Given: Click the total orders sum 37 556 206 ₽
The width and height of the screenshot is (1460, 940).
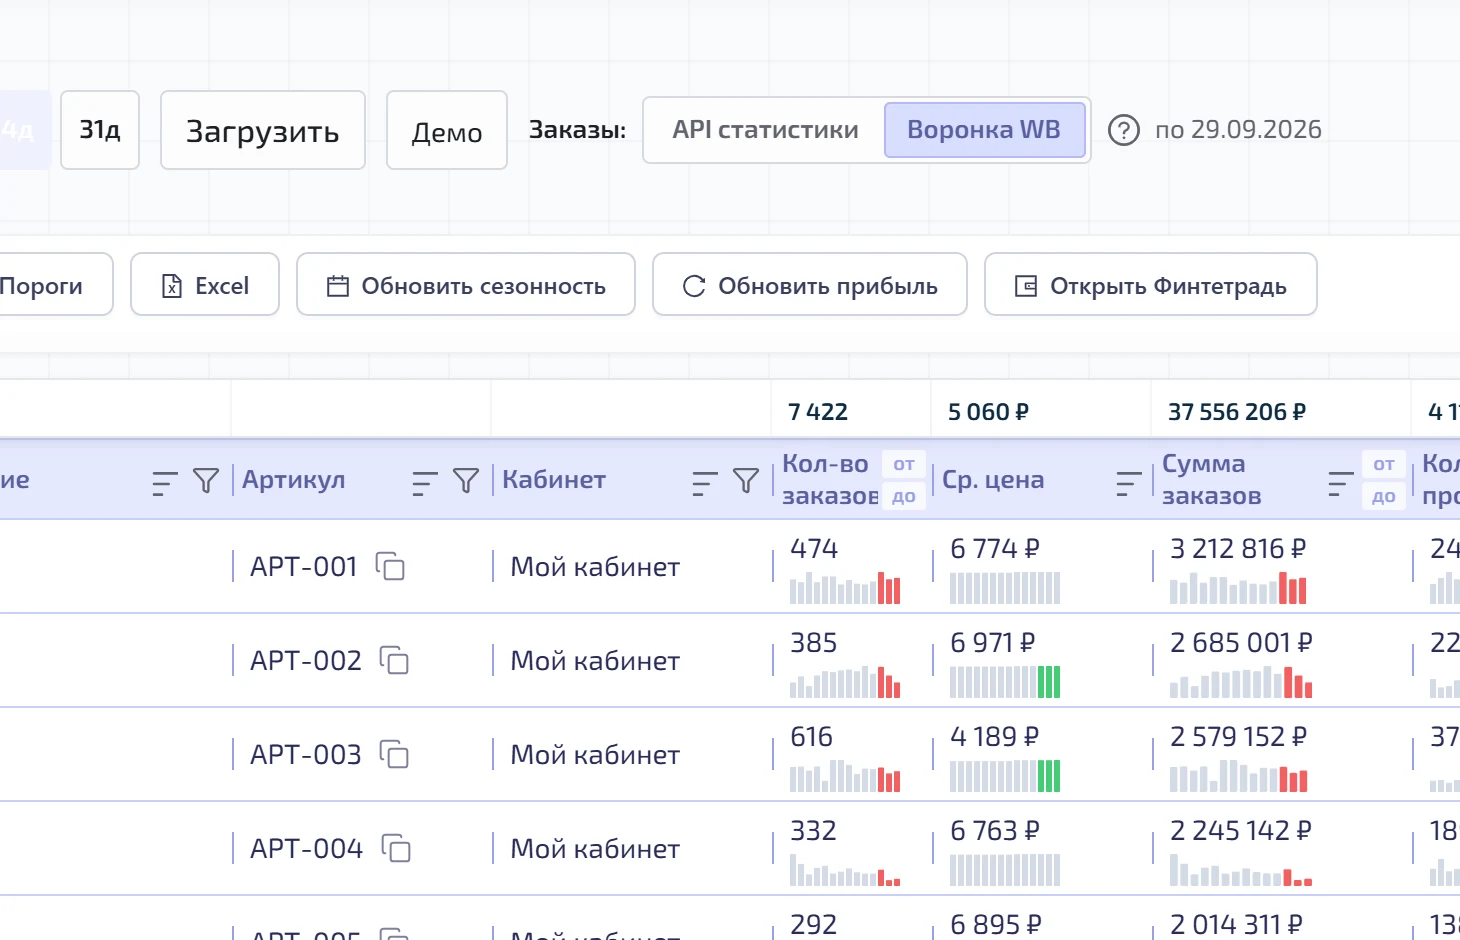Looking at the screenshot, I should 1237,412.
